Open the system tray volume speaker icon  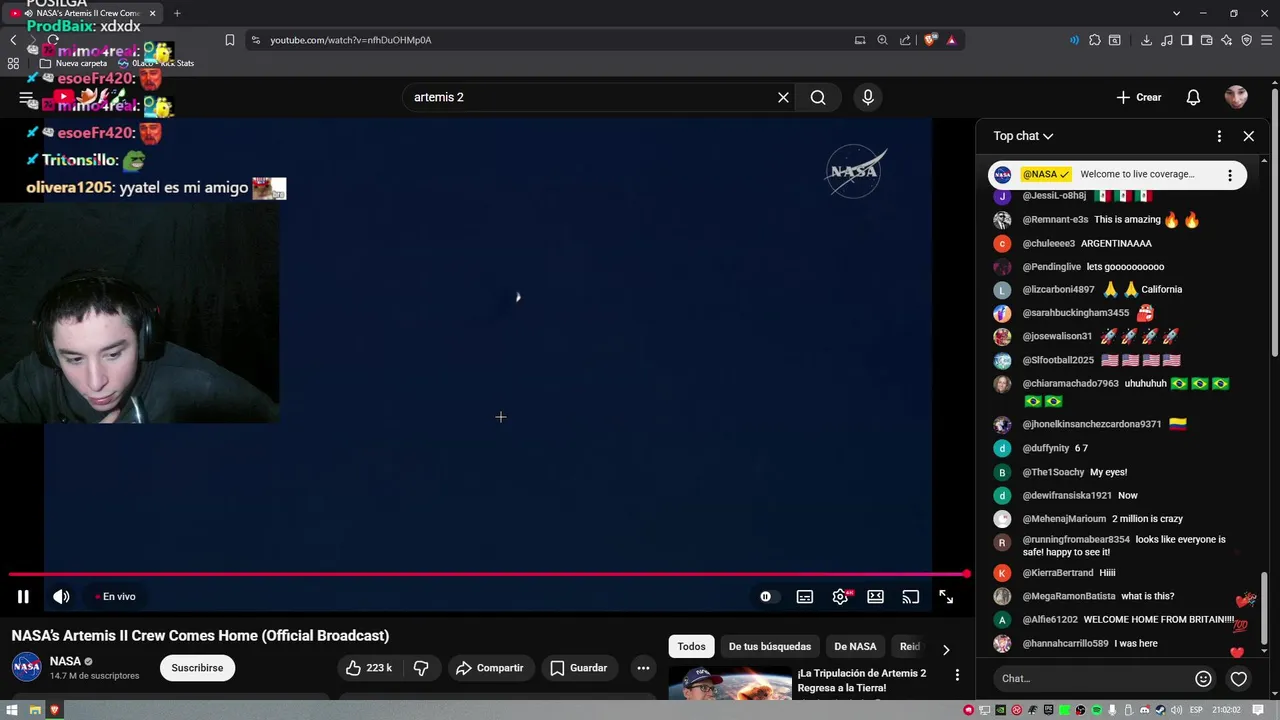(1176, 710)
